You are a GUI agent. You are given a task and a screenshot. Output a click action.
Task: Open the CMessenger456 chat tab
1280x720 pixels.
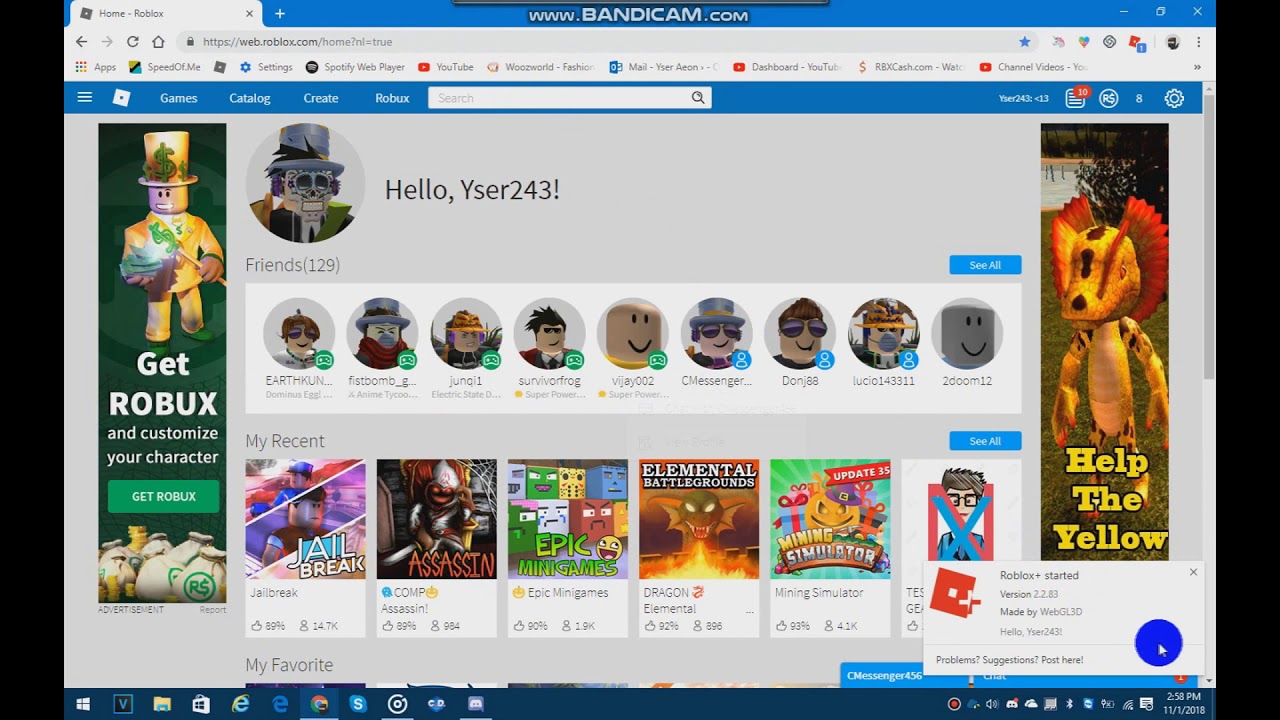pos(883,675)
